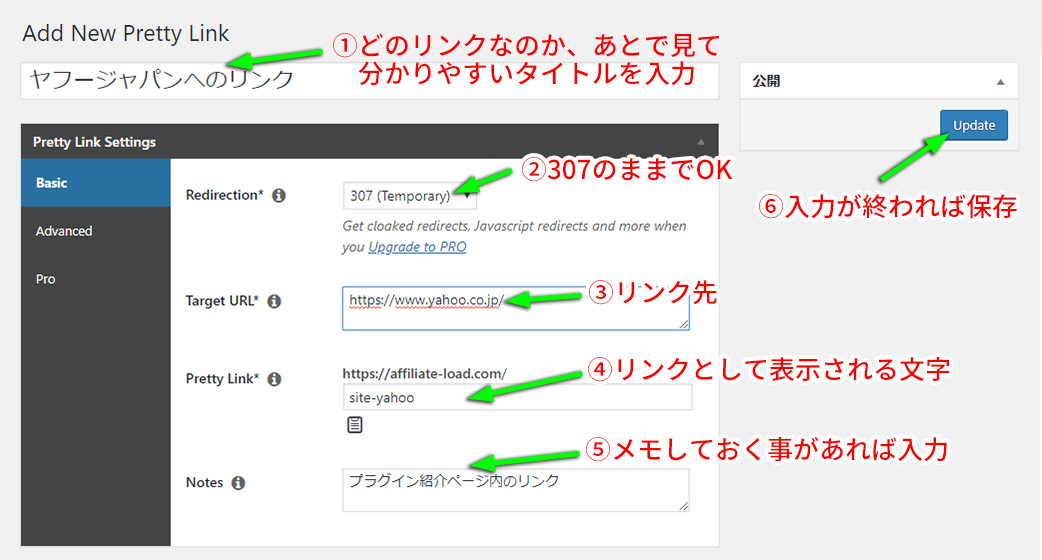Click the 公開 panel header title
1042x560 pixels.
tap(766, 82)
